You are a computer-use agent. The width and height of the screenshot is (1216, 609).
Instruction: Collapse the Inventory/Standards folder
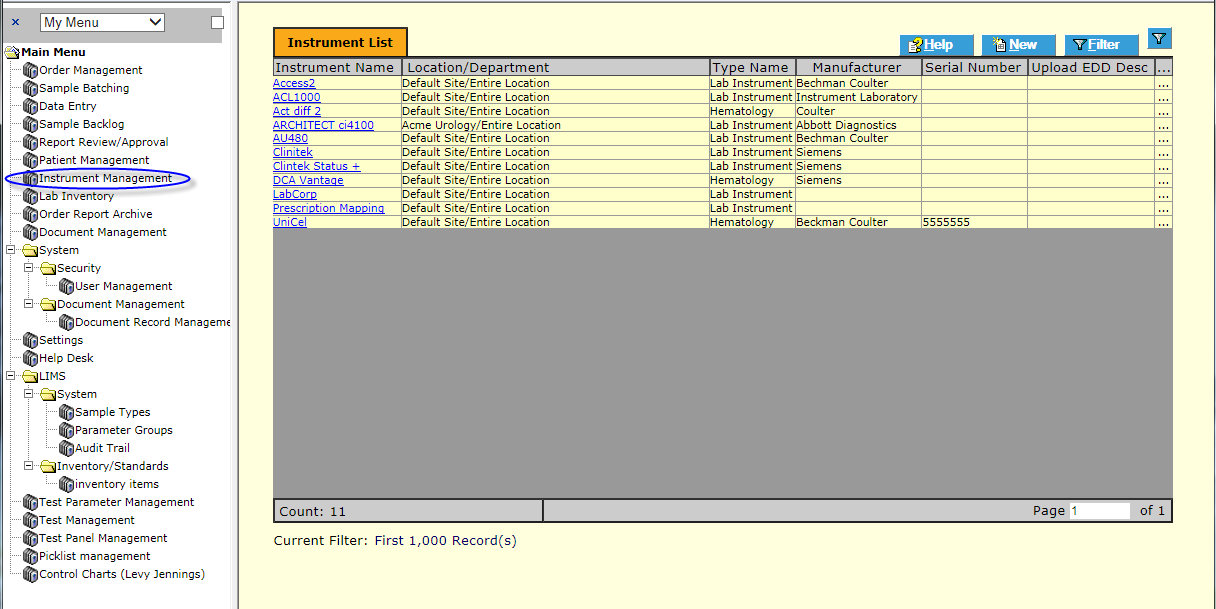pos(30,466)
